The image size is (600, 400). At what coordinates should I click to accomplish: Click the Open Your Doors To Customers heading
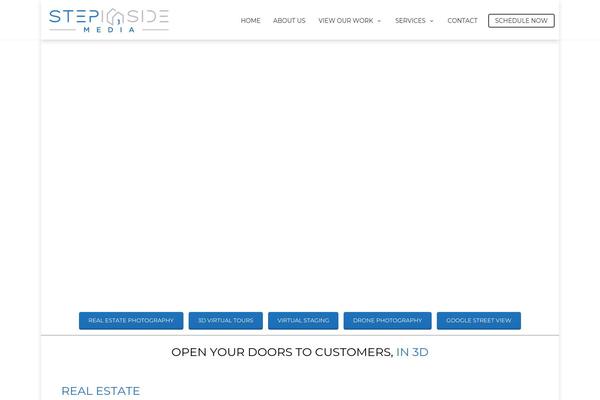[x=300, y=352]
